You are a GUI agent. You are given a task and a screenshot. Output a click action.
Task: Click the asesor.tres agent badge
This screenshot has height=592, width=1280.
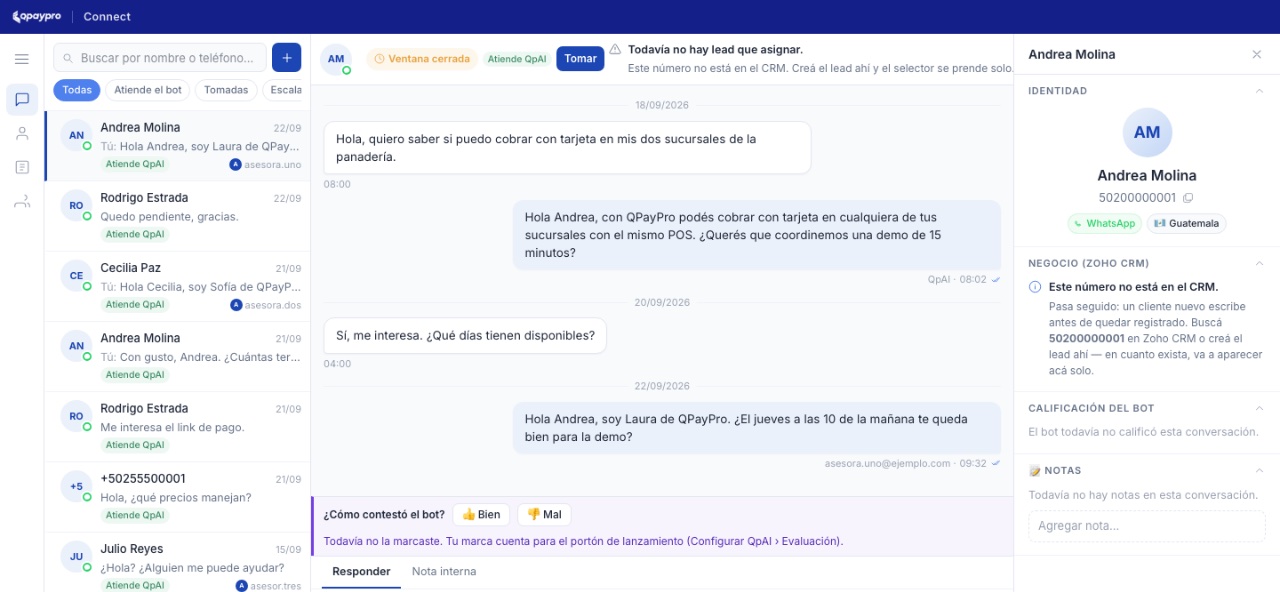pos(268,586)
